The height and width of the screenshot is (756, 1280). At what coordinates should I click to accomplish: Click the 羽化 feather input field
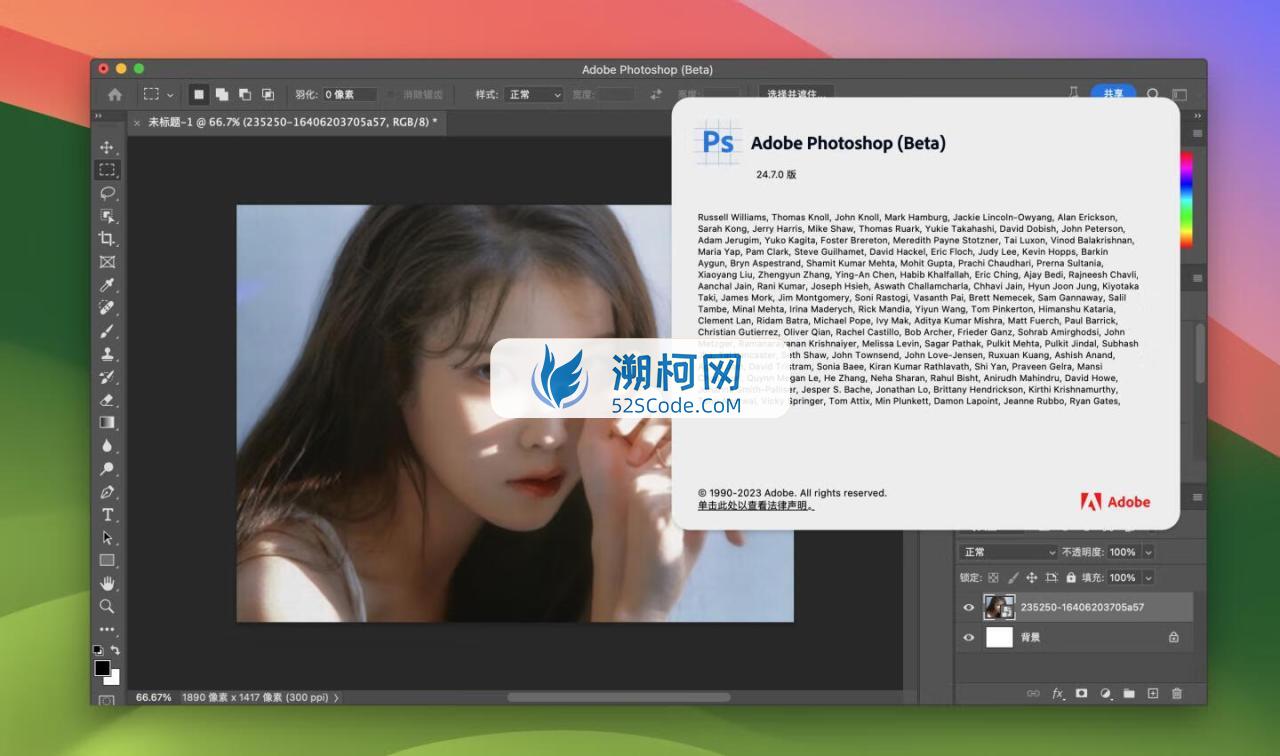click(x=349, y=94)
